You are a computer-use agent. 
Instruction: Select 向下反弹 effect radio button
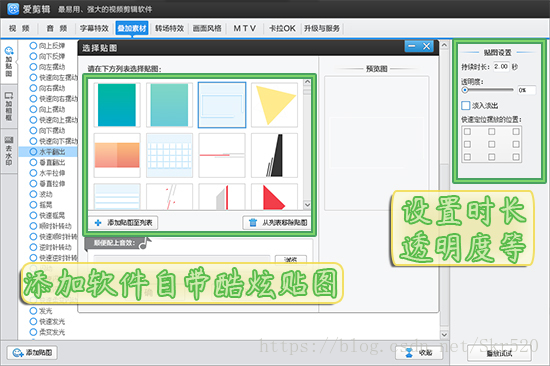click(33, 56)
